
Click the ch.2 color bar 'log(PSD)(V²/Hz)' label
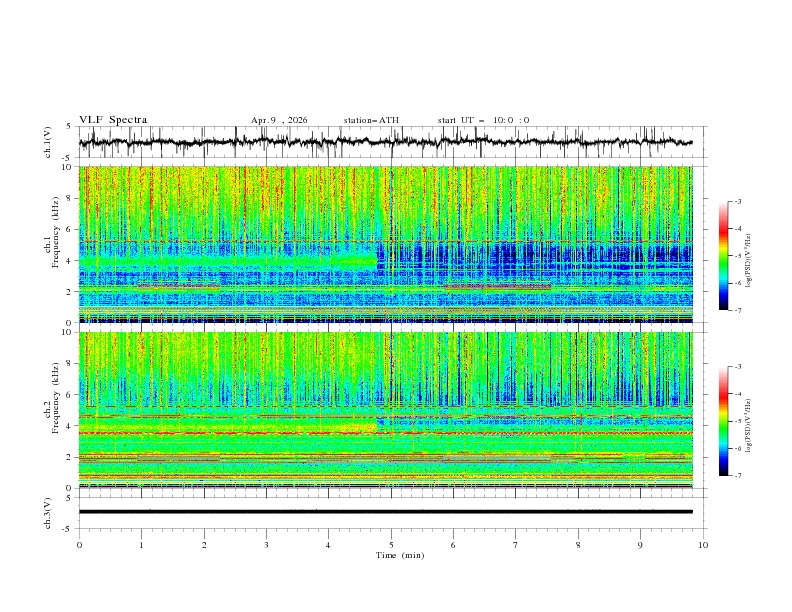pos(748,426)
